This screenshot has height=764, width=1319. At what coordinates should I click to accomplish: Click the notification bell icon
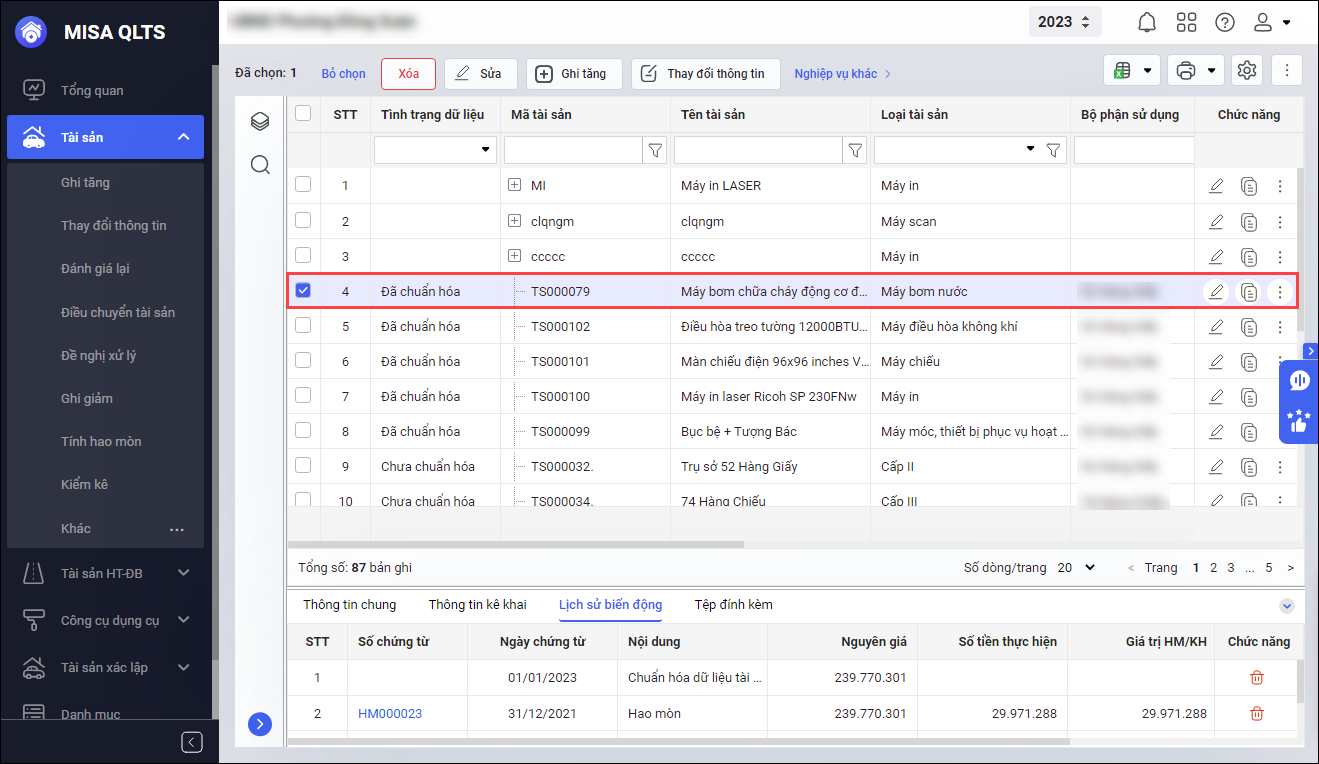[x=1147, y=22]
